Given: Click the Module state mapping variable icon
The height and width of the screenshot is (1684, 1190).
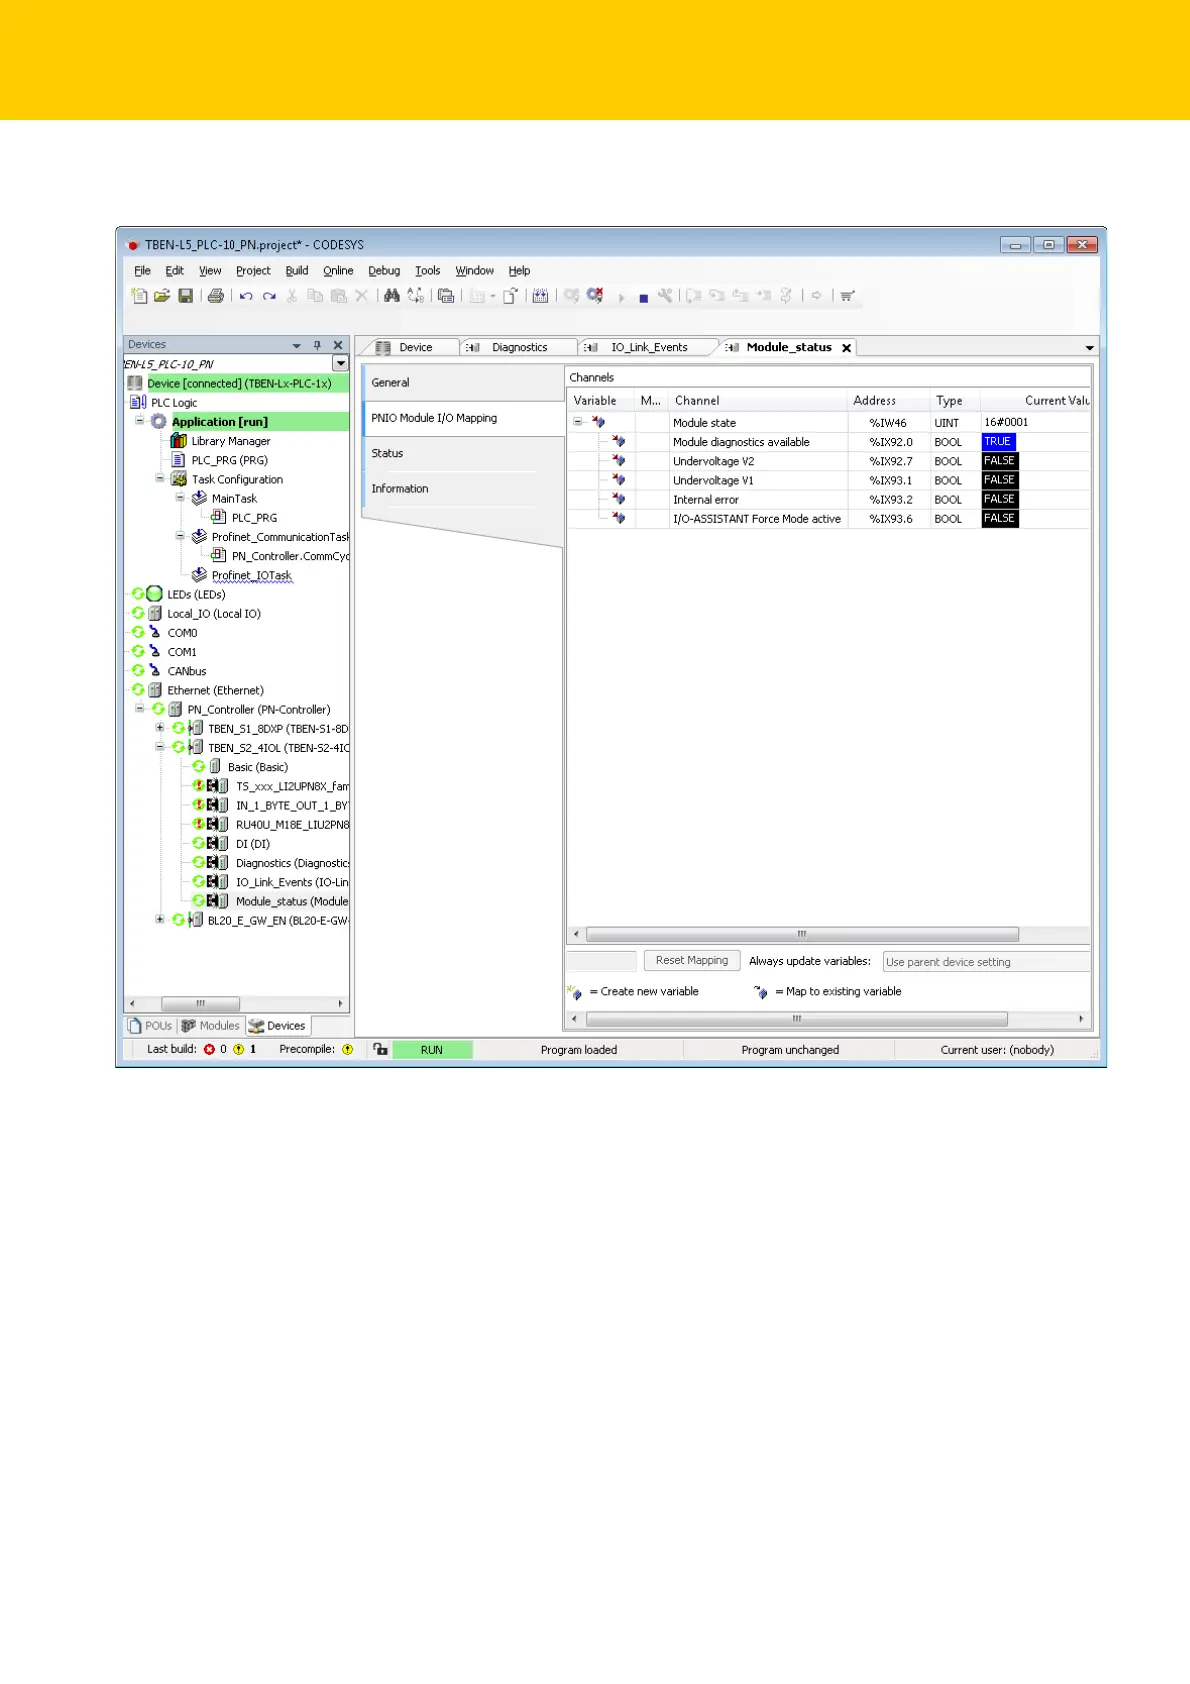Looking at the screenshot, I should point(598,422).
